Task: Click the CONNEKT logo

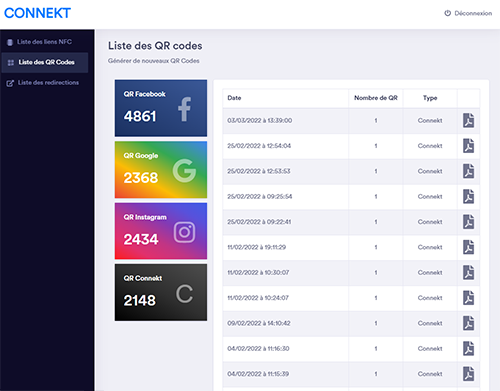Action: [x=37, y=13]
